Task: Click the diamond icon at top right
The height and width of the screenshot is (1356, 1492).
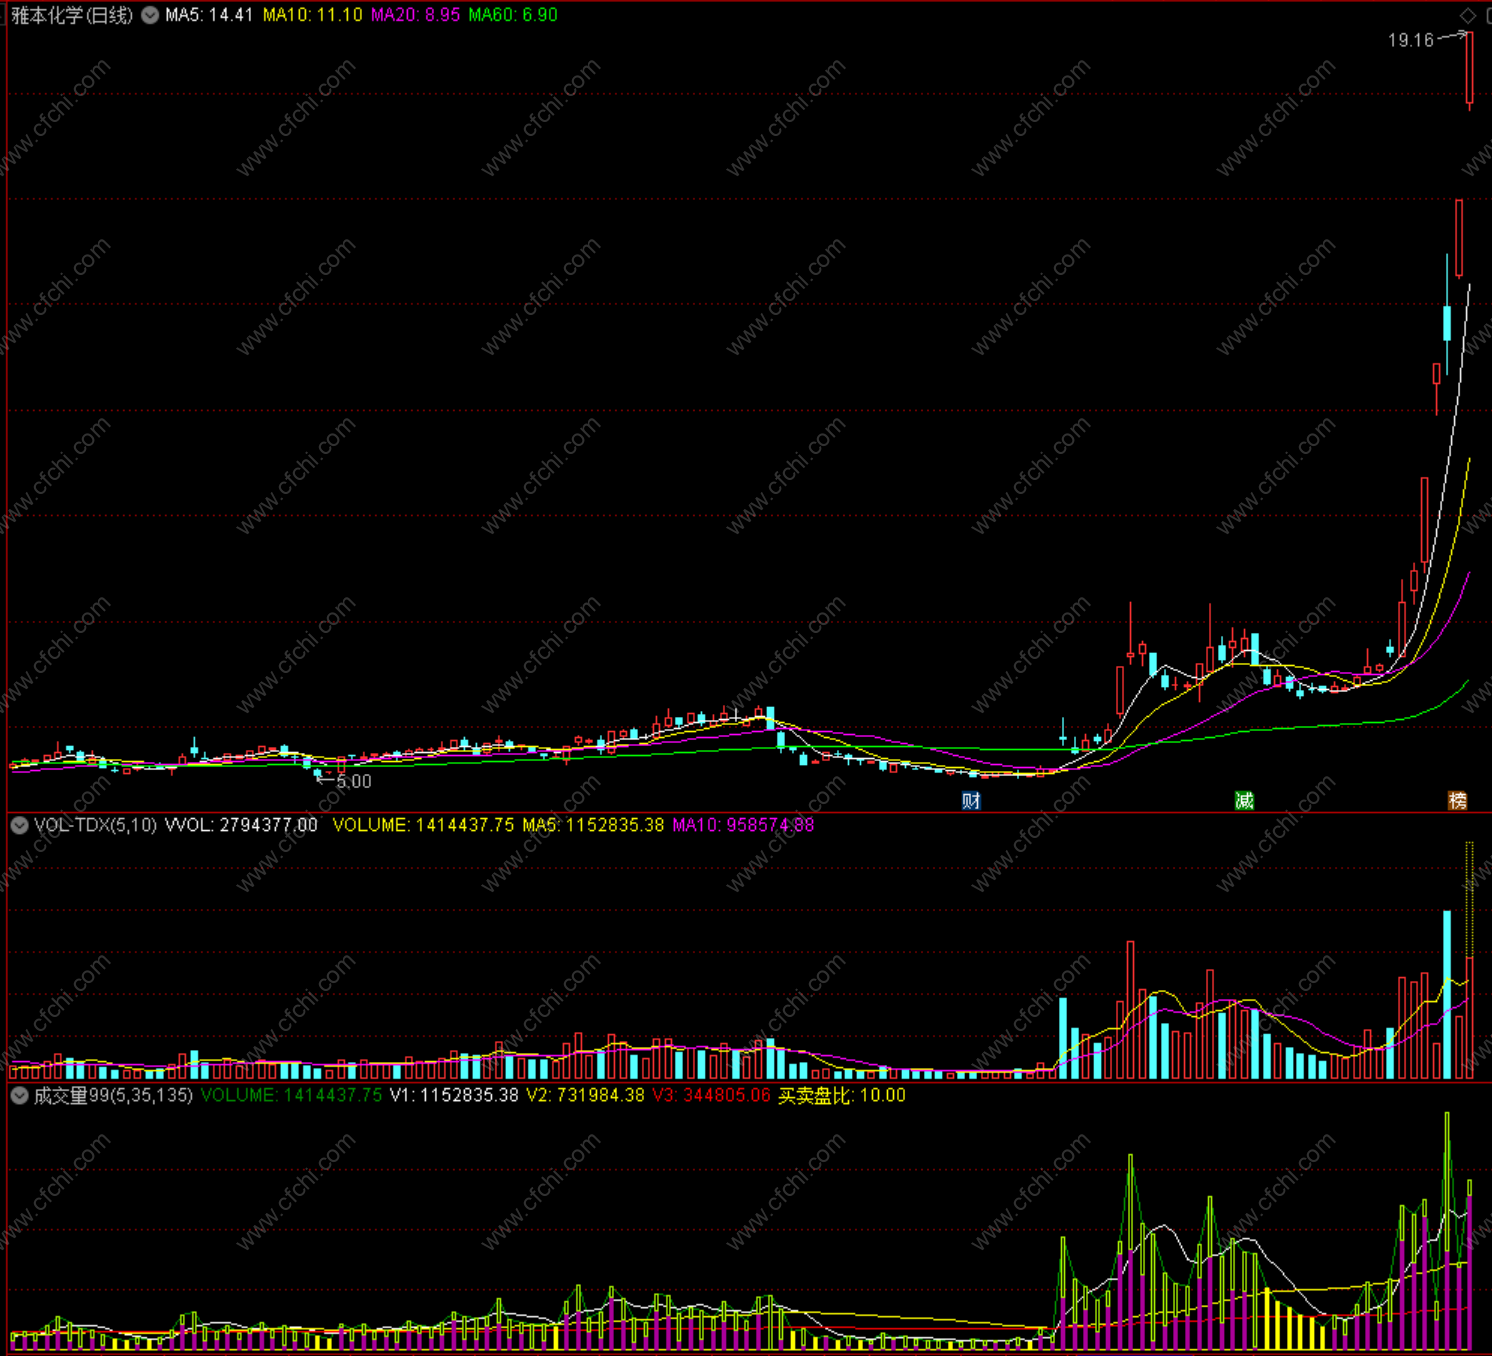Action: 1467,15
